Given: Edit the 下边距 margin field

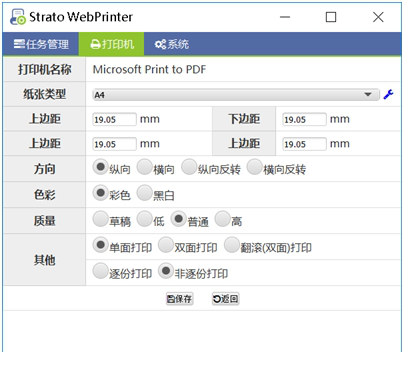Looking at the screenshot, I should pyautogui.click(x=304, y=119).
